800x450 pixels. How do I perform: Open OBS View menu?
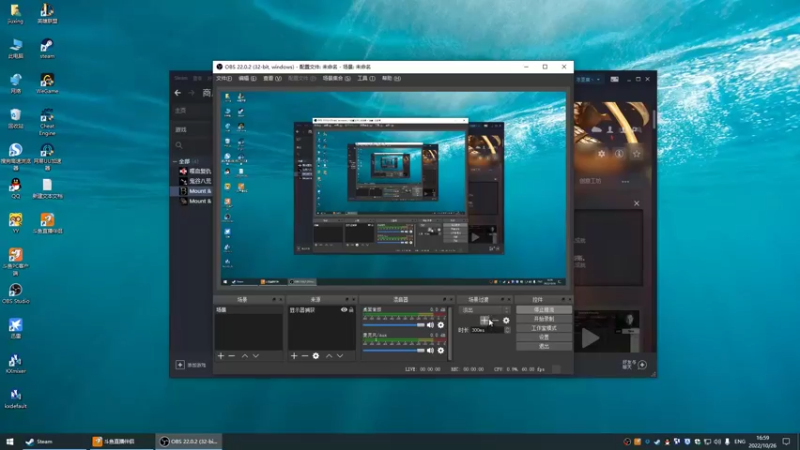coord(272,79)
